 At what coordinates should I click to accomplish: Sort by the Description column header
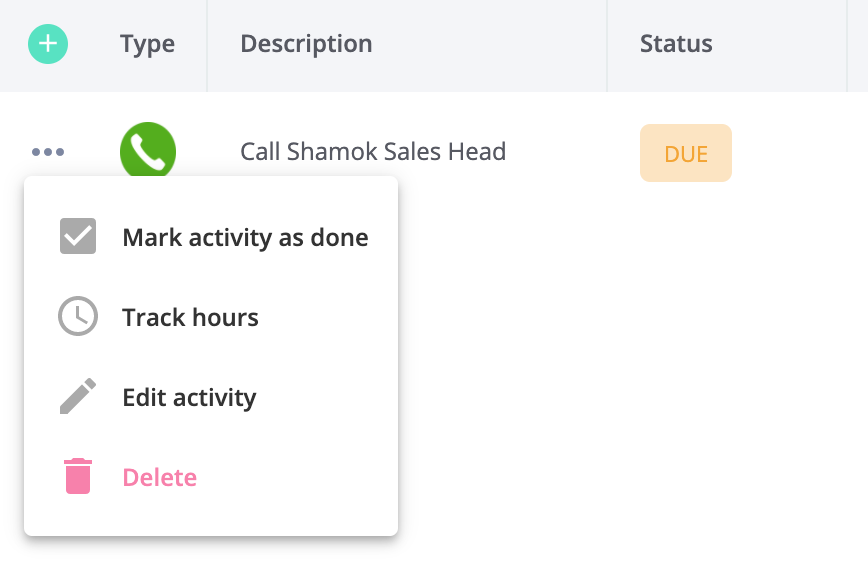pyautogui.click(x=306, y=44)
